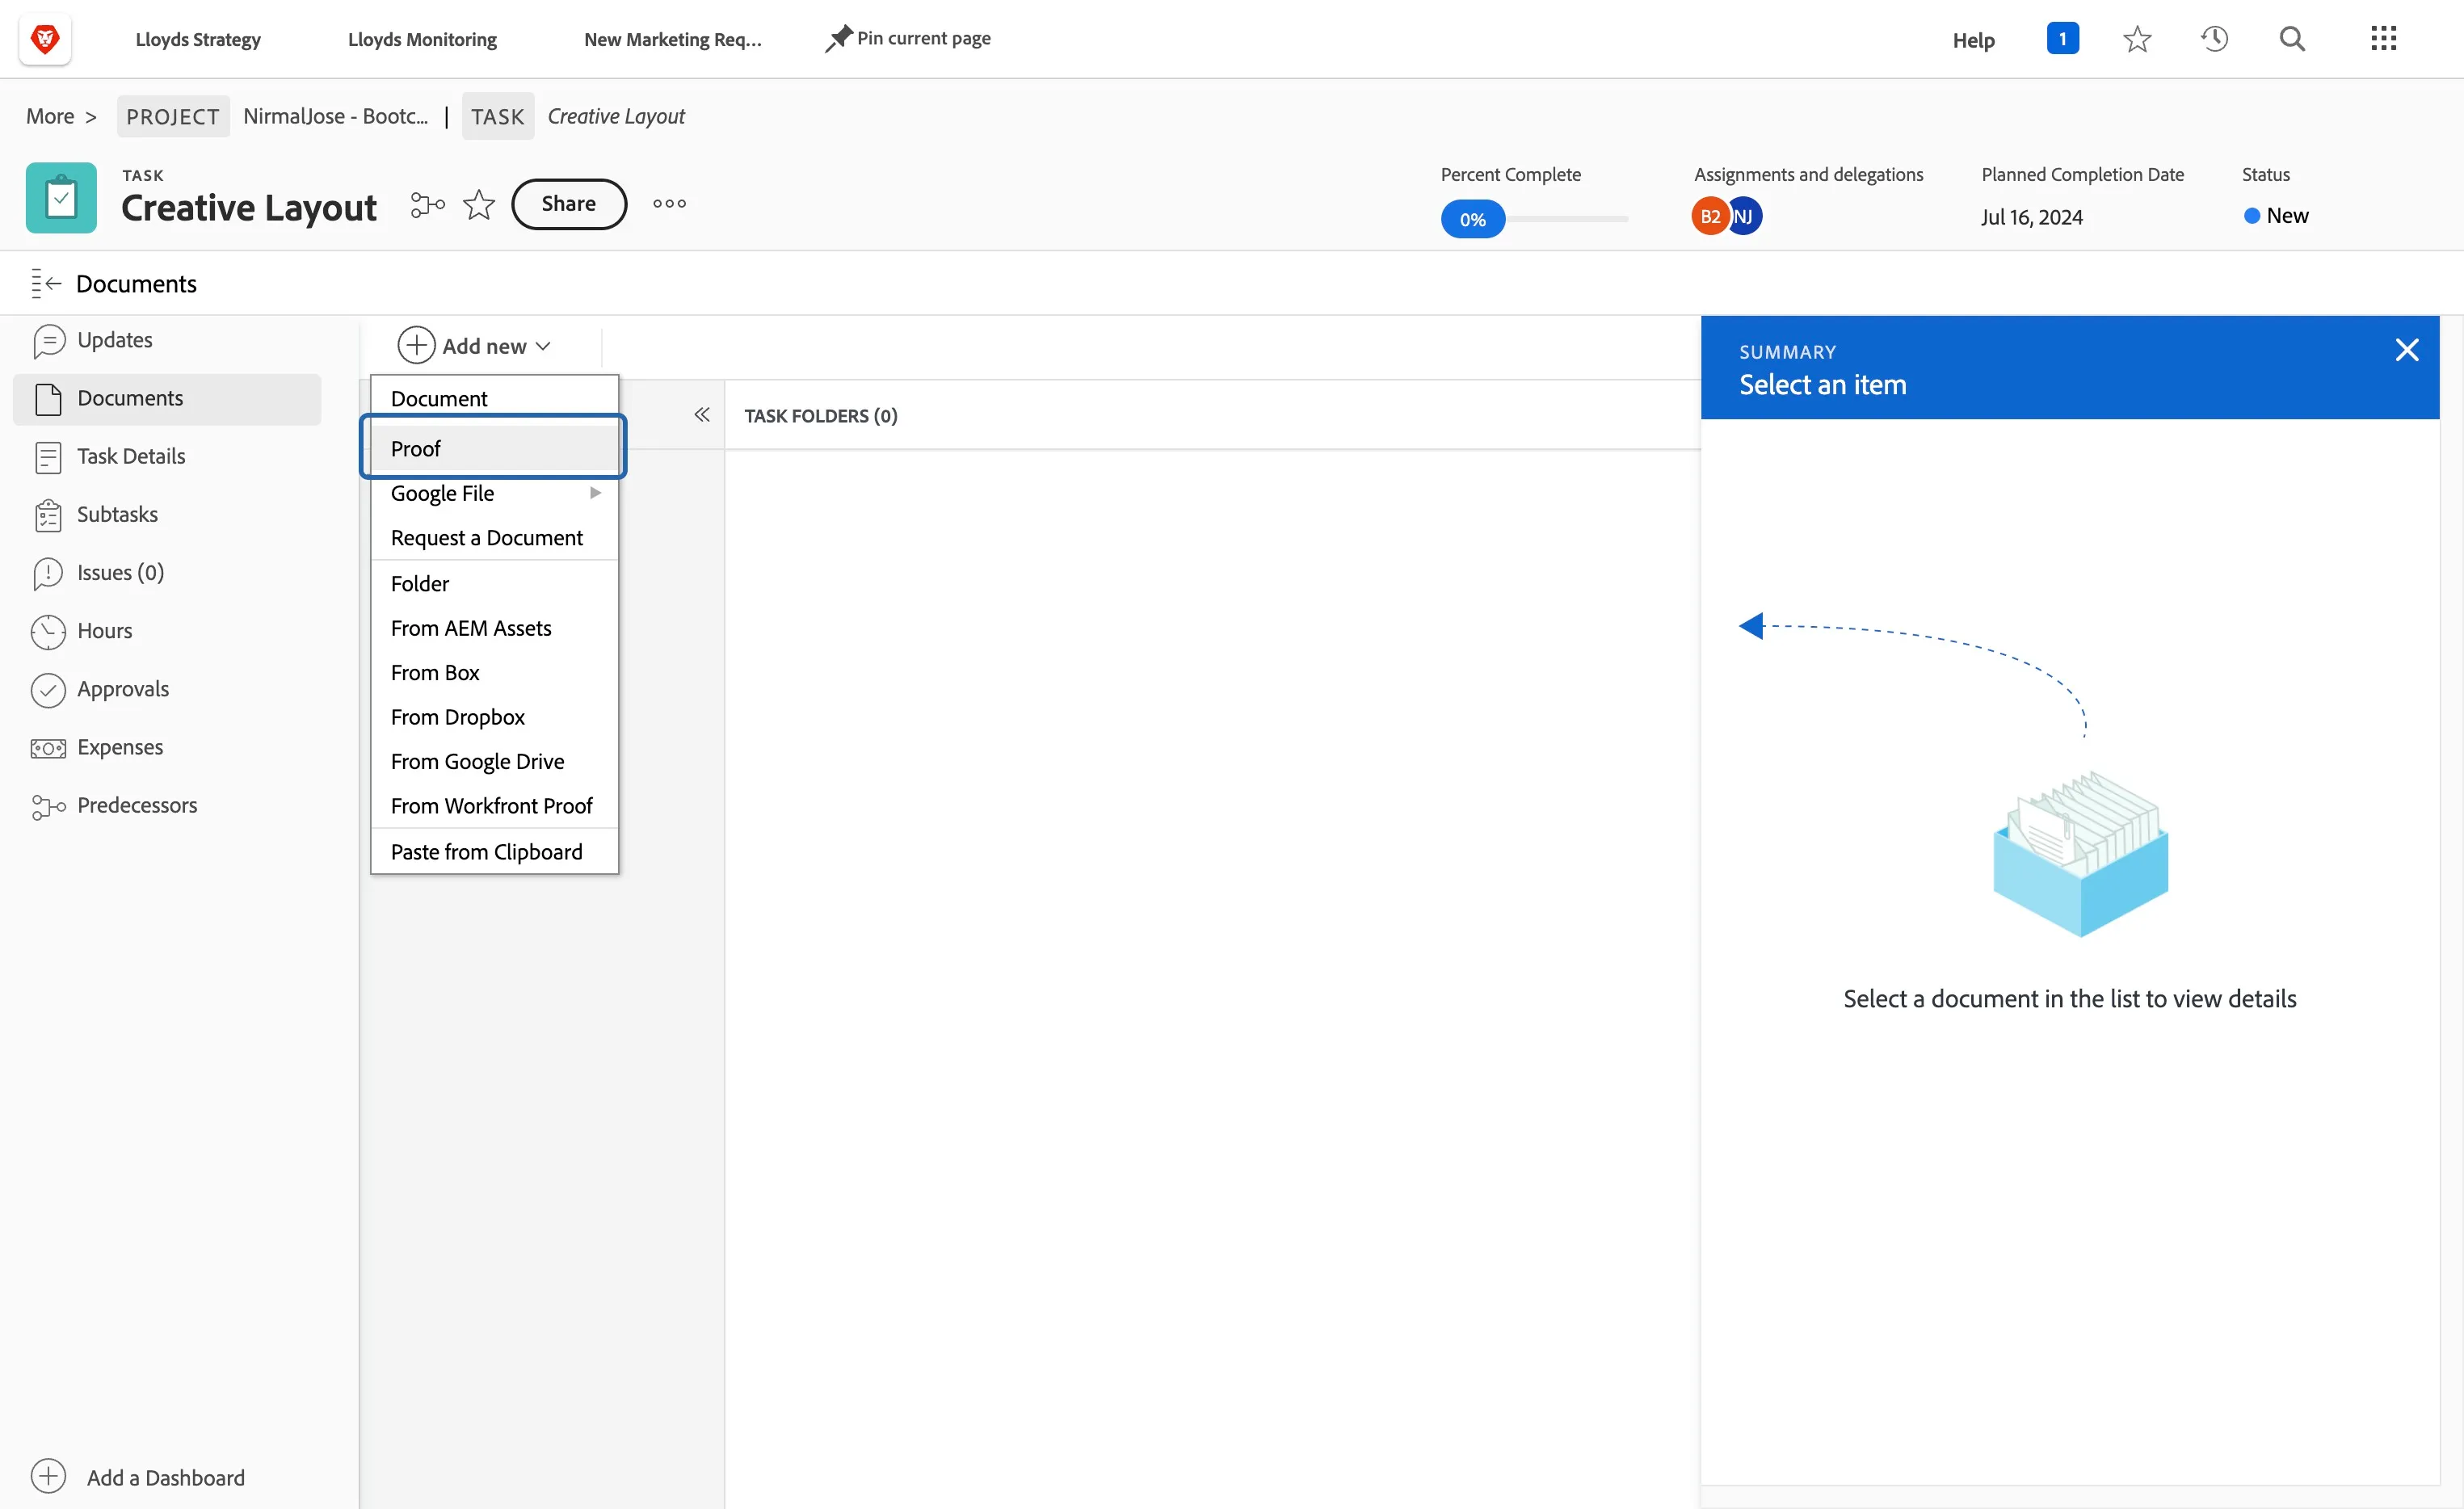
Task: Open favorites star in top bar
Action: (x=2137, y=39)
